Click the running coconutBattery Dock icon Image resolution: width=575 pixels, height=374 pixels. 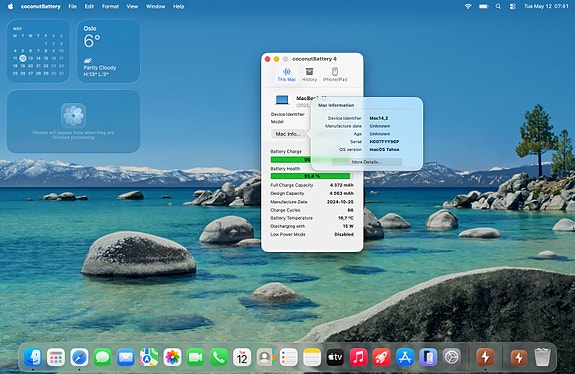coord(485,357)
